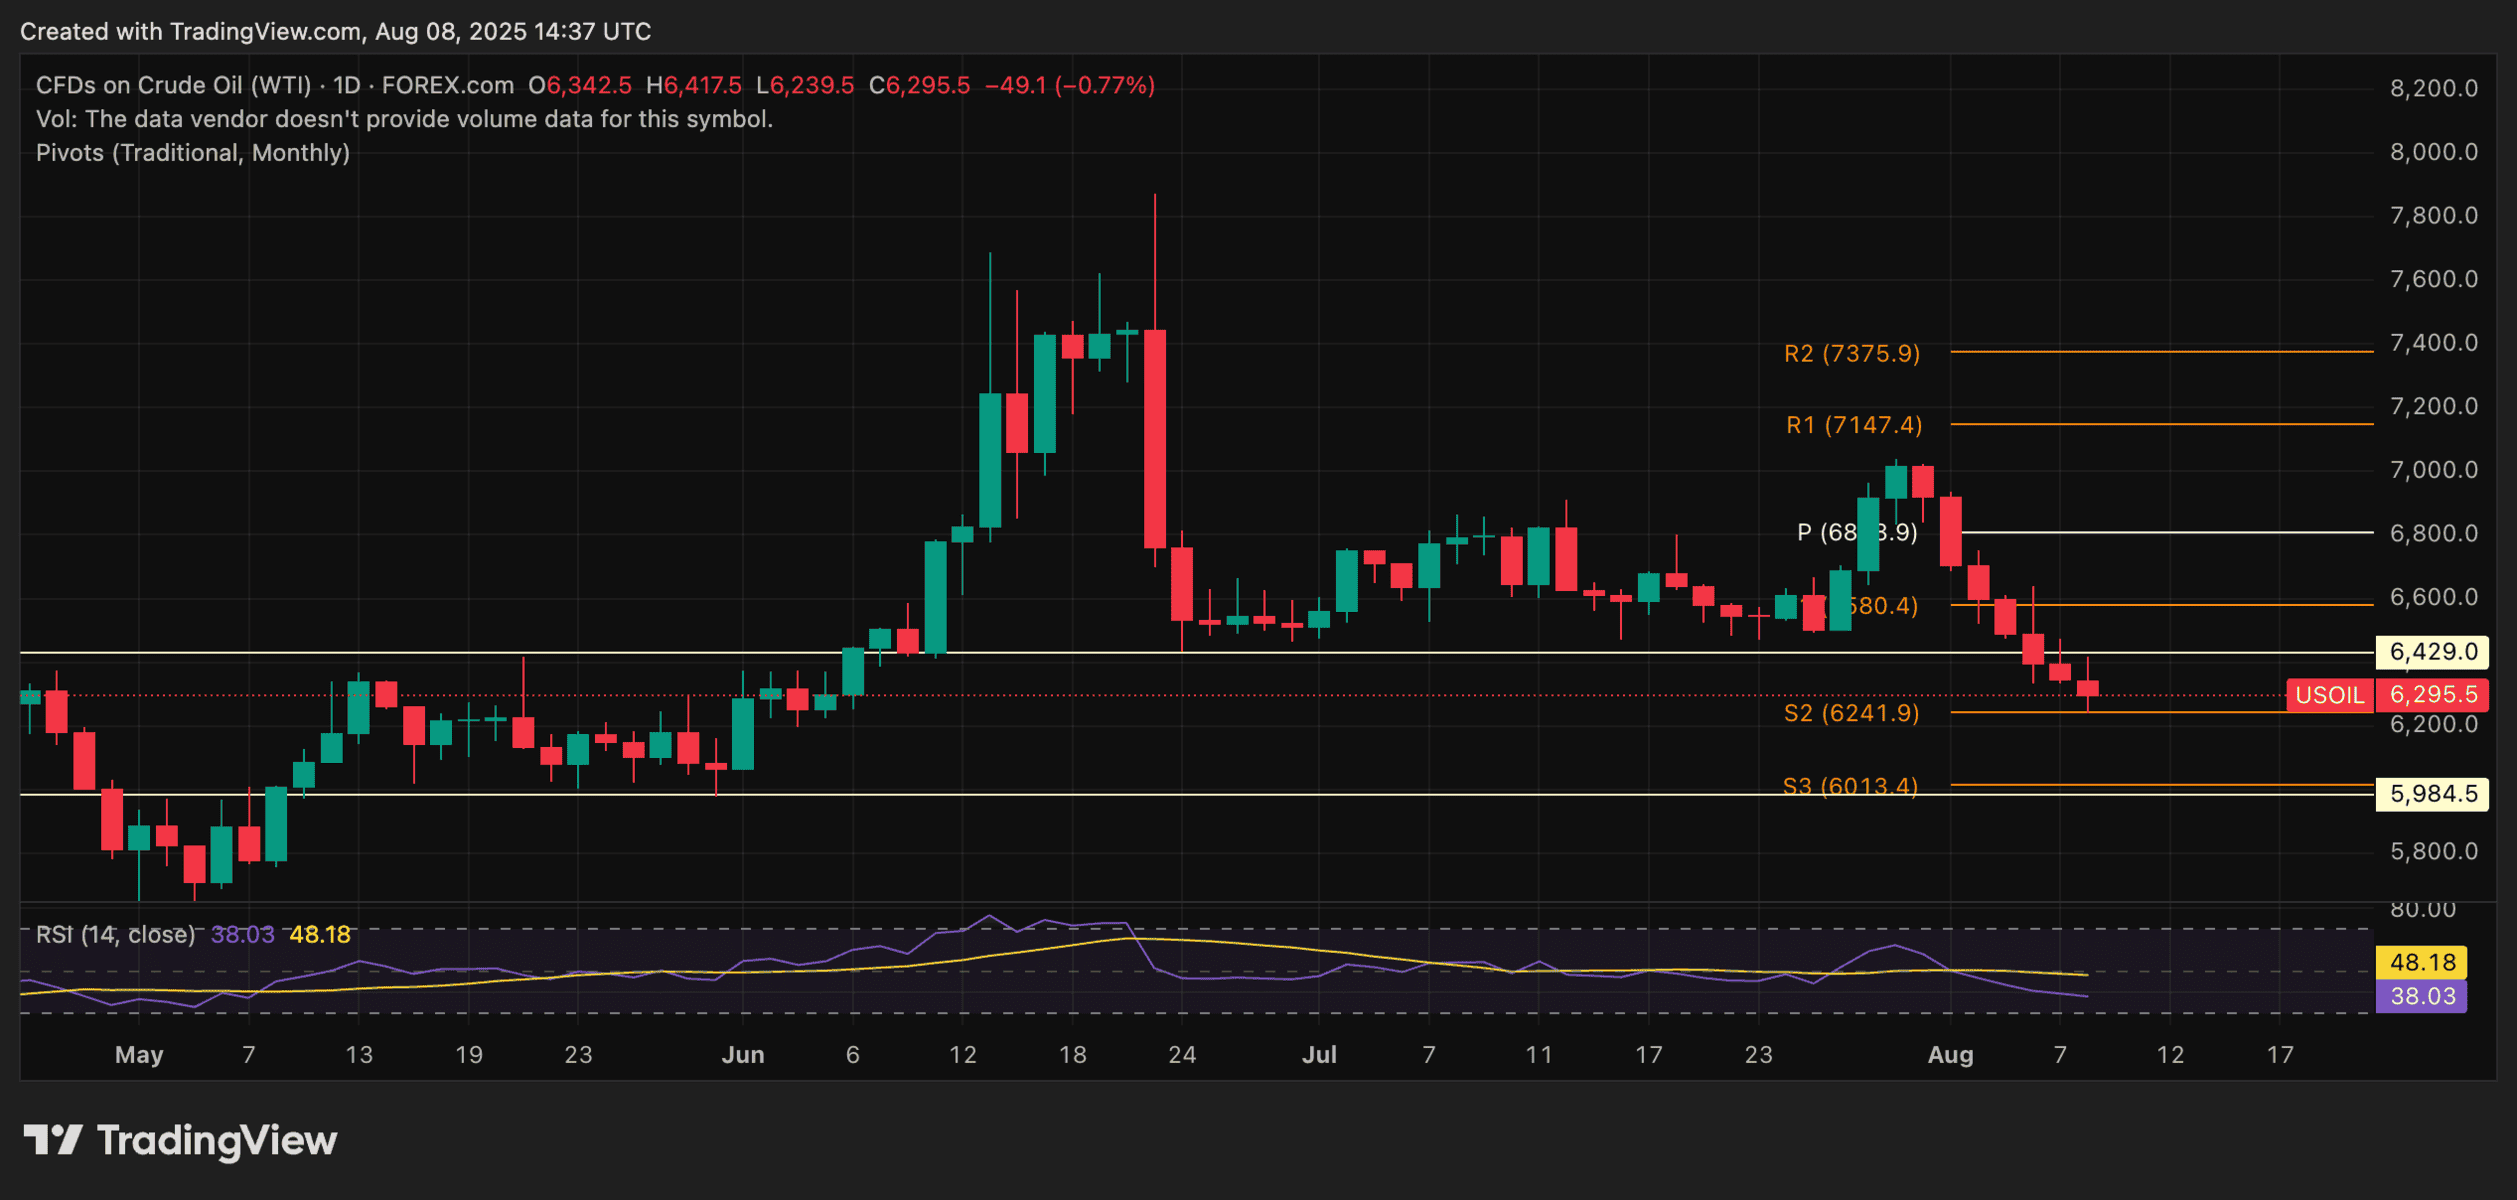Click the R1 (7147.4) pivot label

(x=1854, y=425)
